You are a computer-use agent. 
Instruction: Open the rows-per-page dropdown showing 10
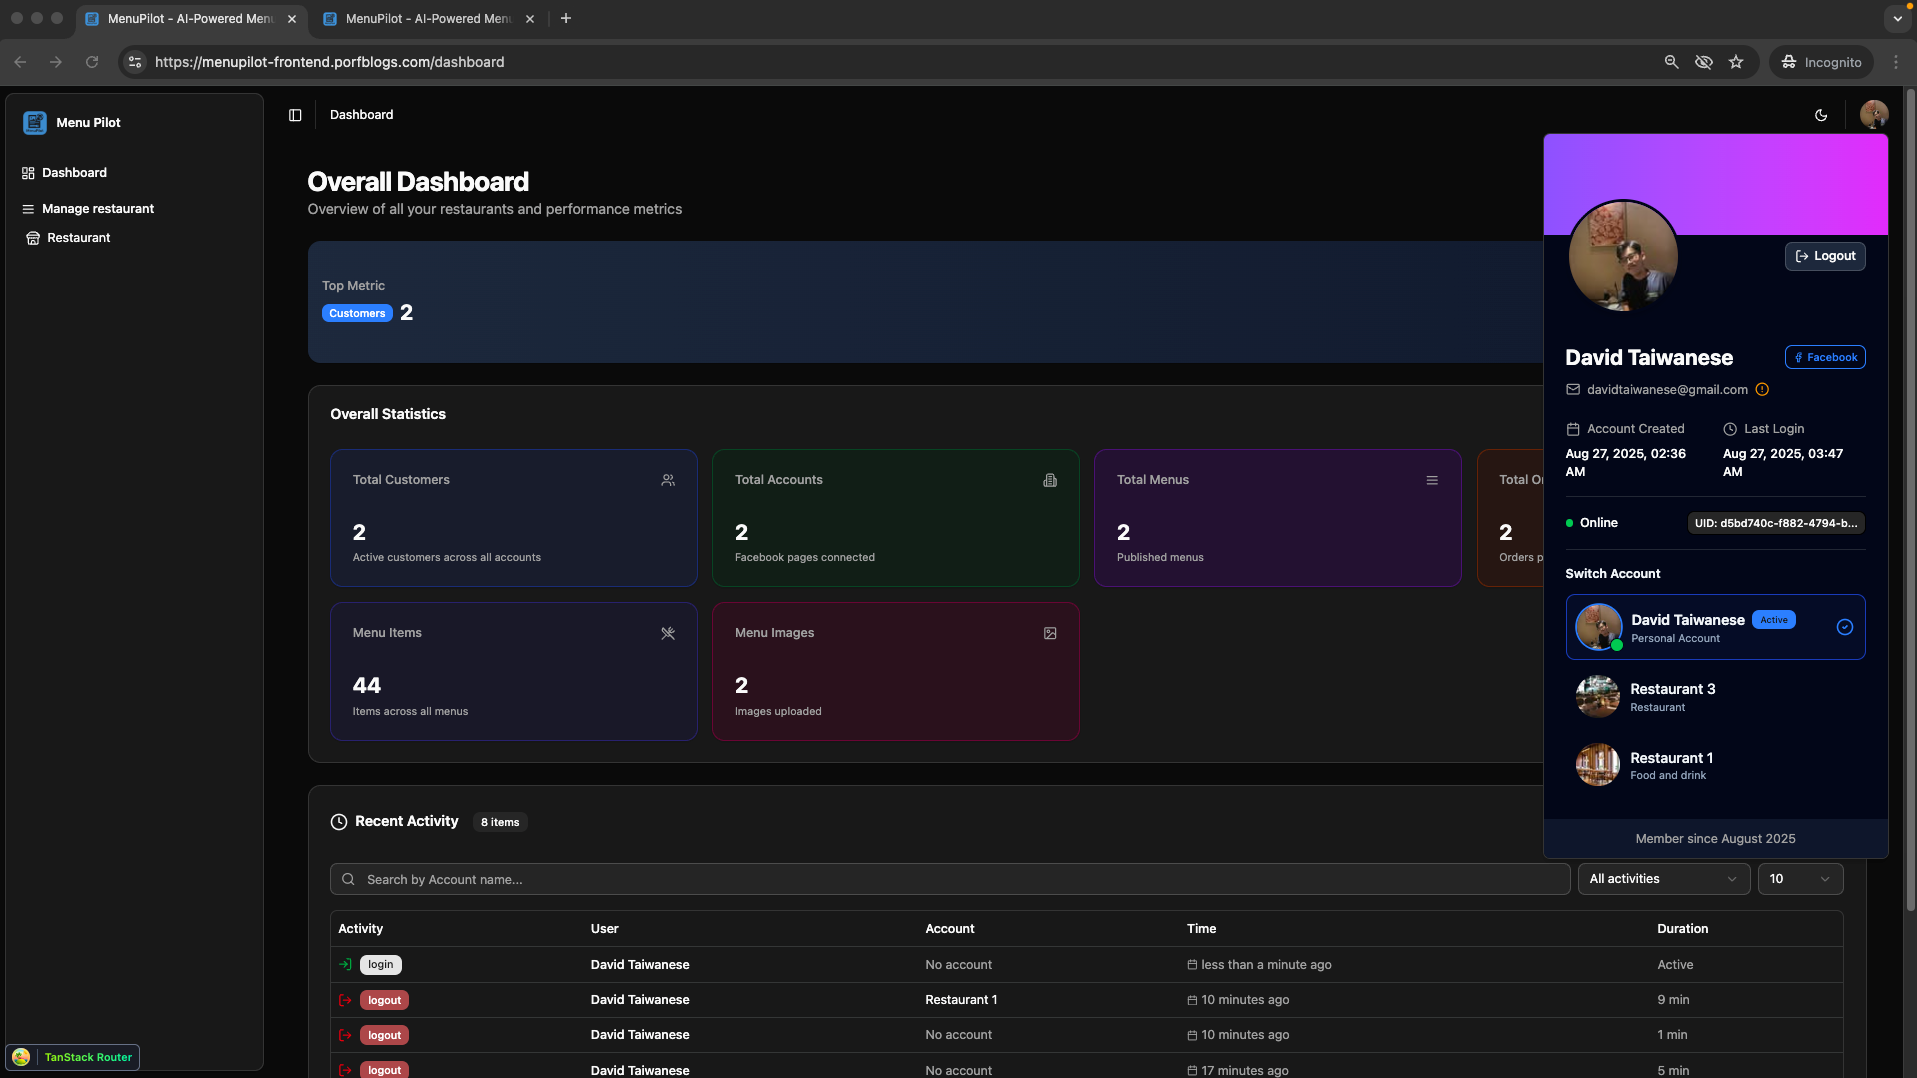[x=1799, y=879]
